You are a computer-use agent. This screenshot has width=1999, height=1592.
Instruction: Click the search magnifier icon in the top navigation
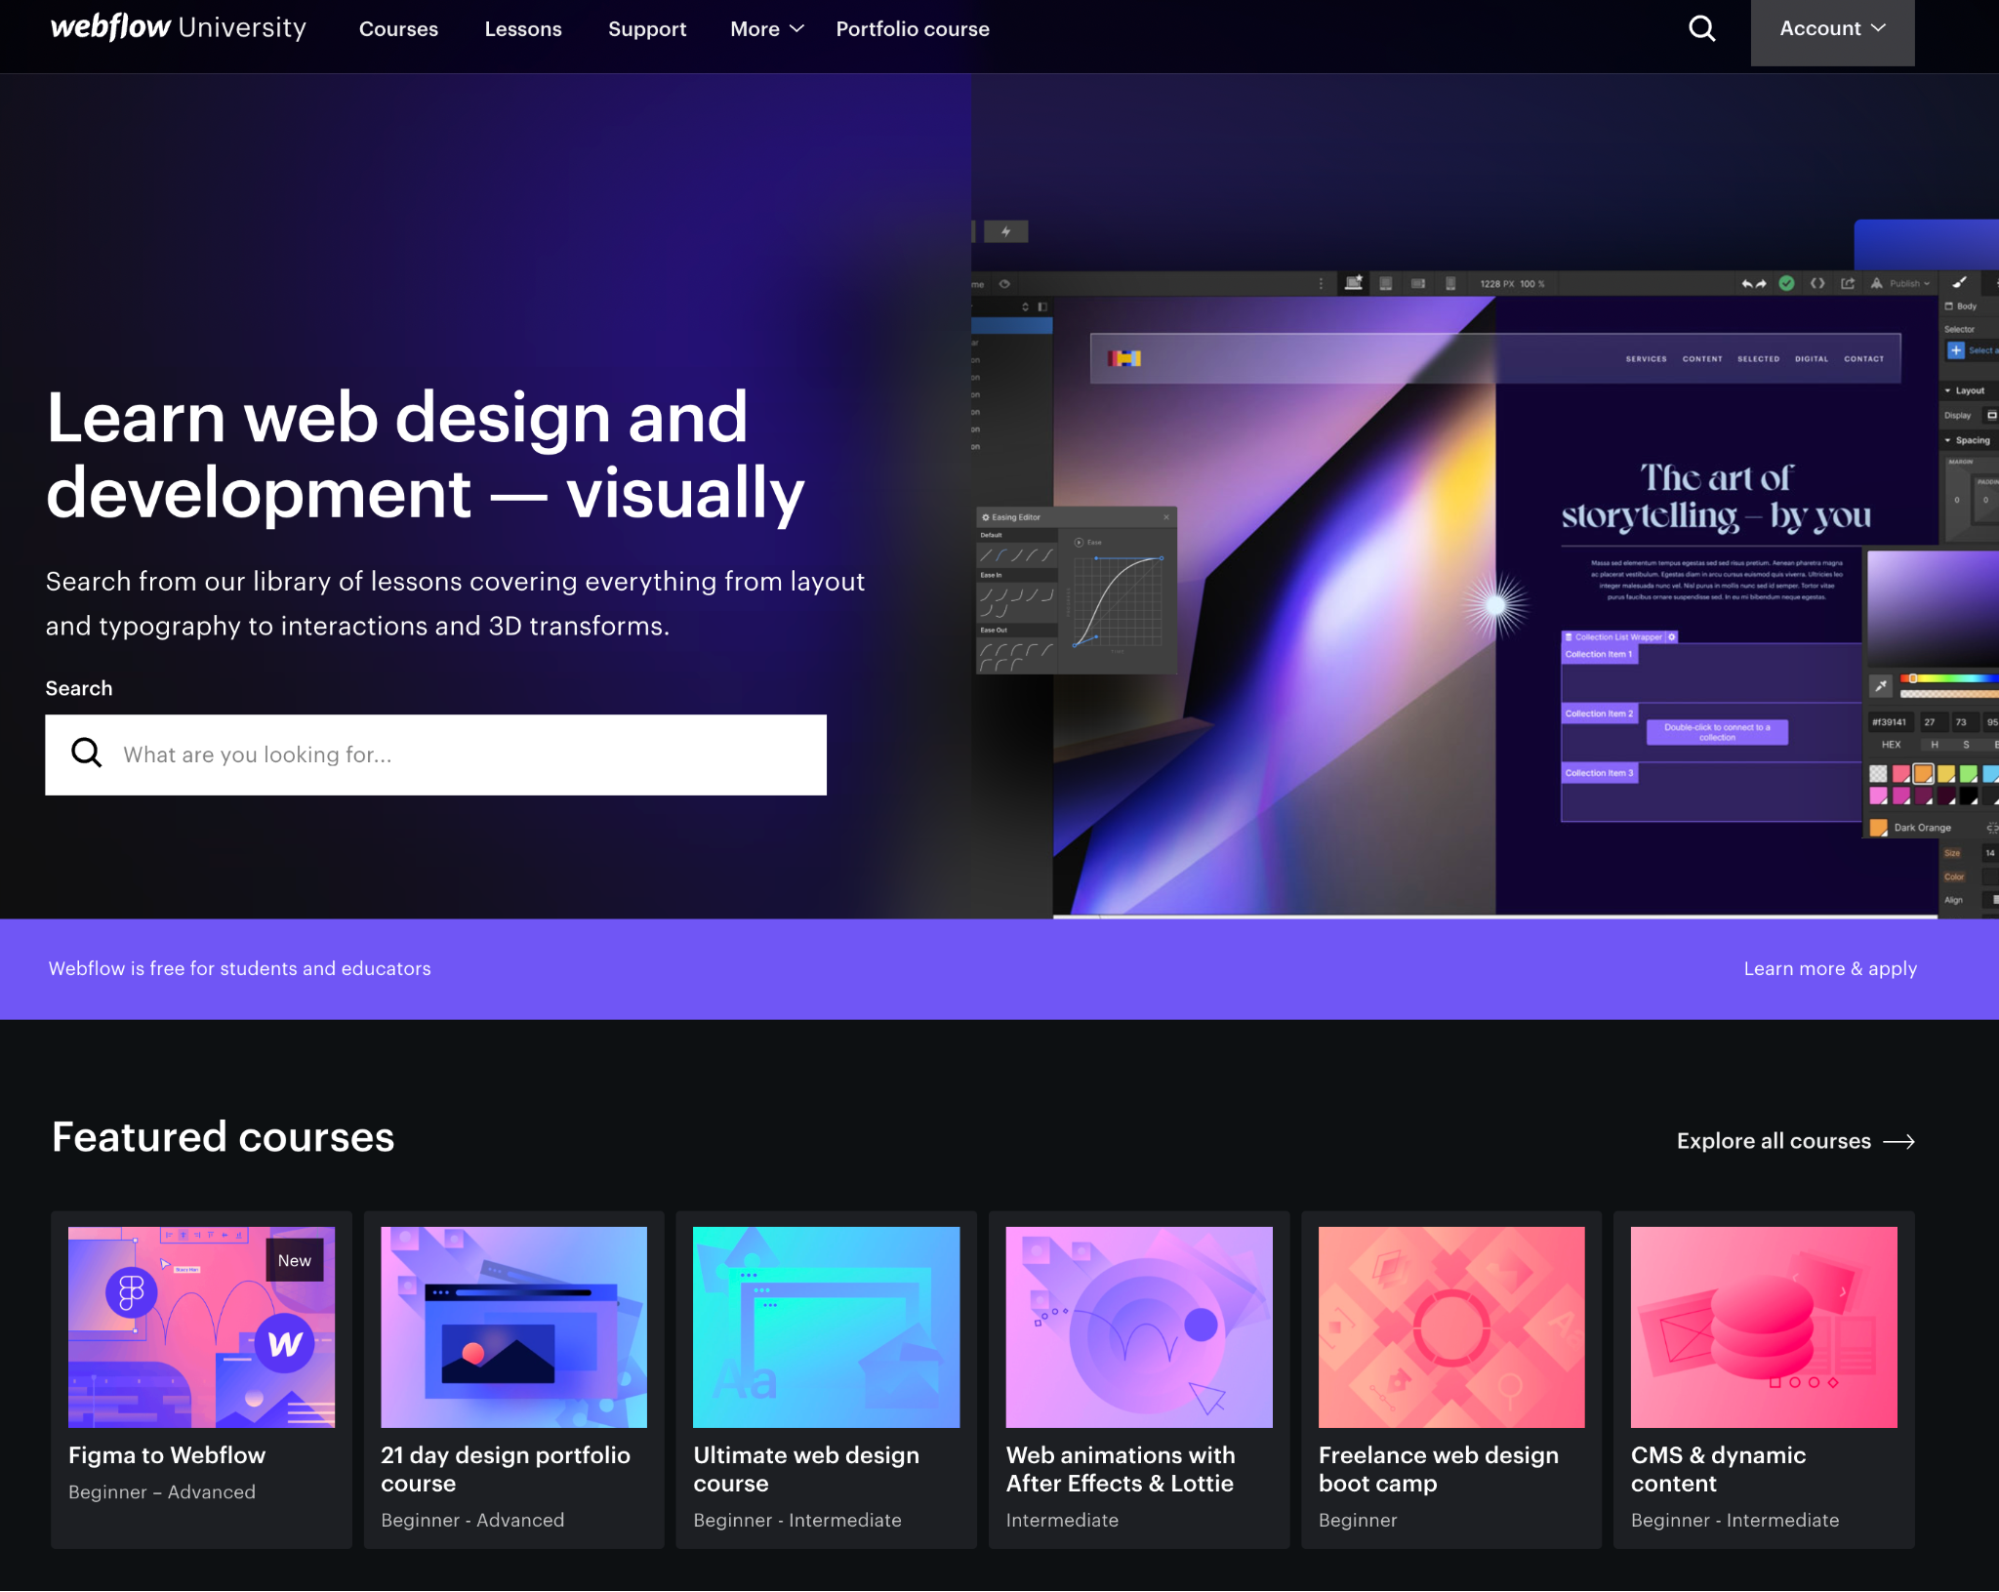(x=1701, y=28)
